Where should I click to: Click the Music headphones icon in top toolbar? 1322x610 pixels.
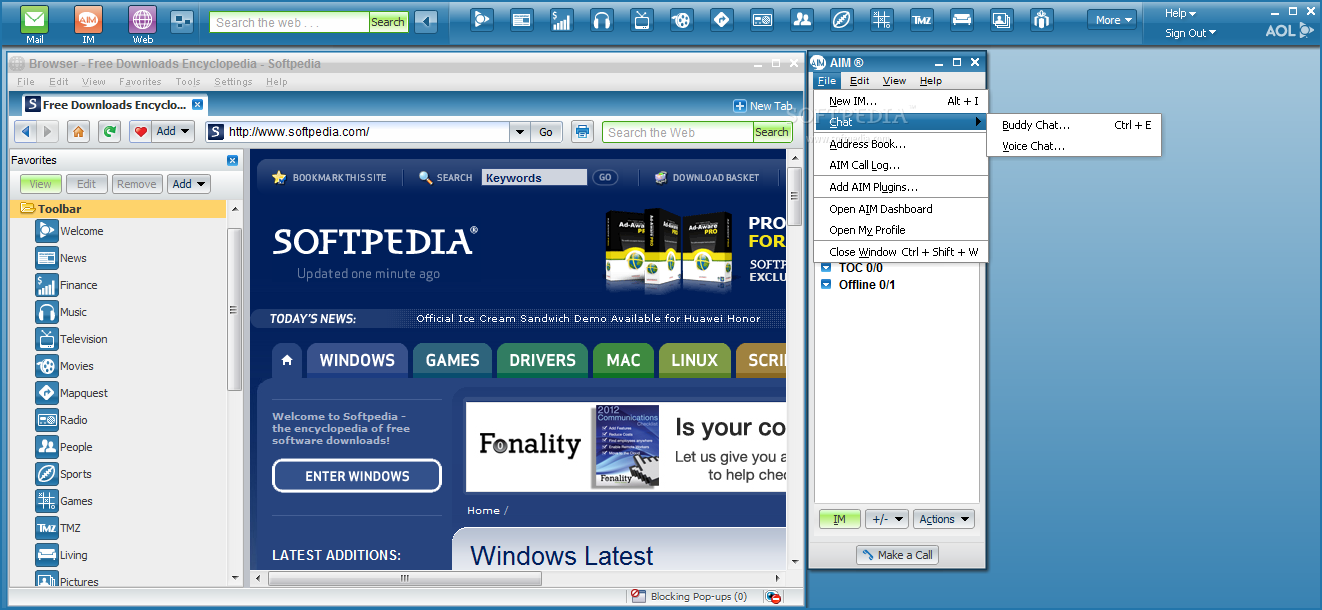coord(601,19)
